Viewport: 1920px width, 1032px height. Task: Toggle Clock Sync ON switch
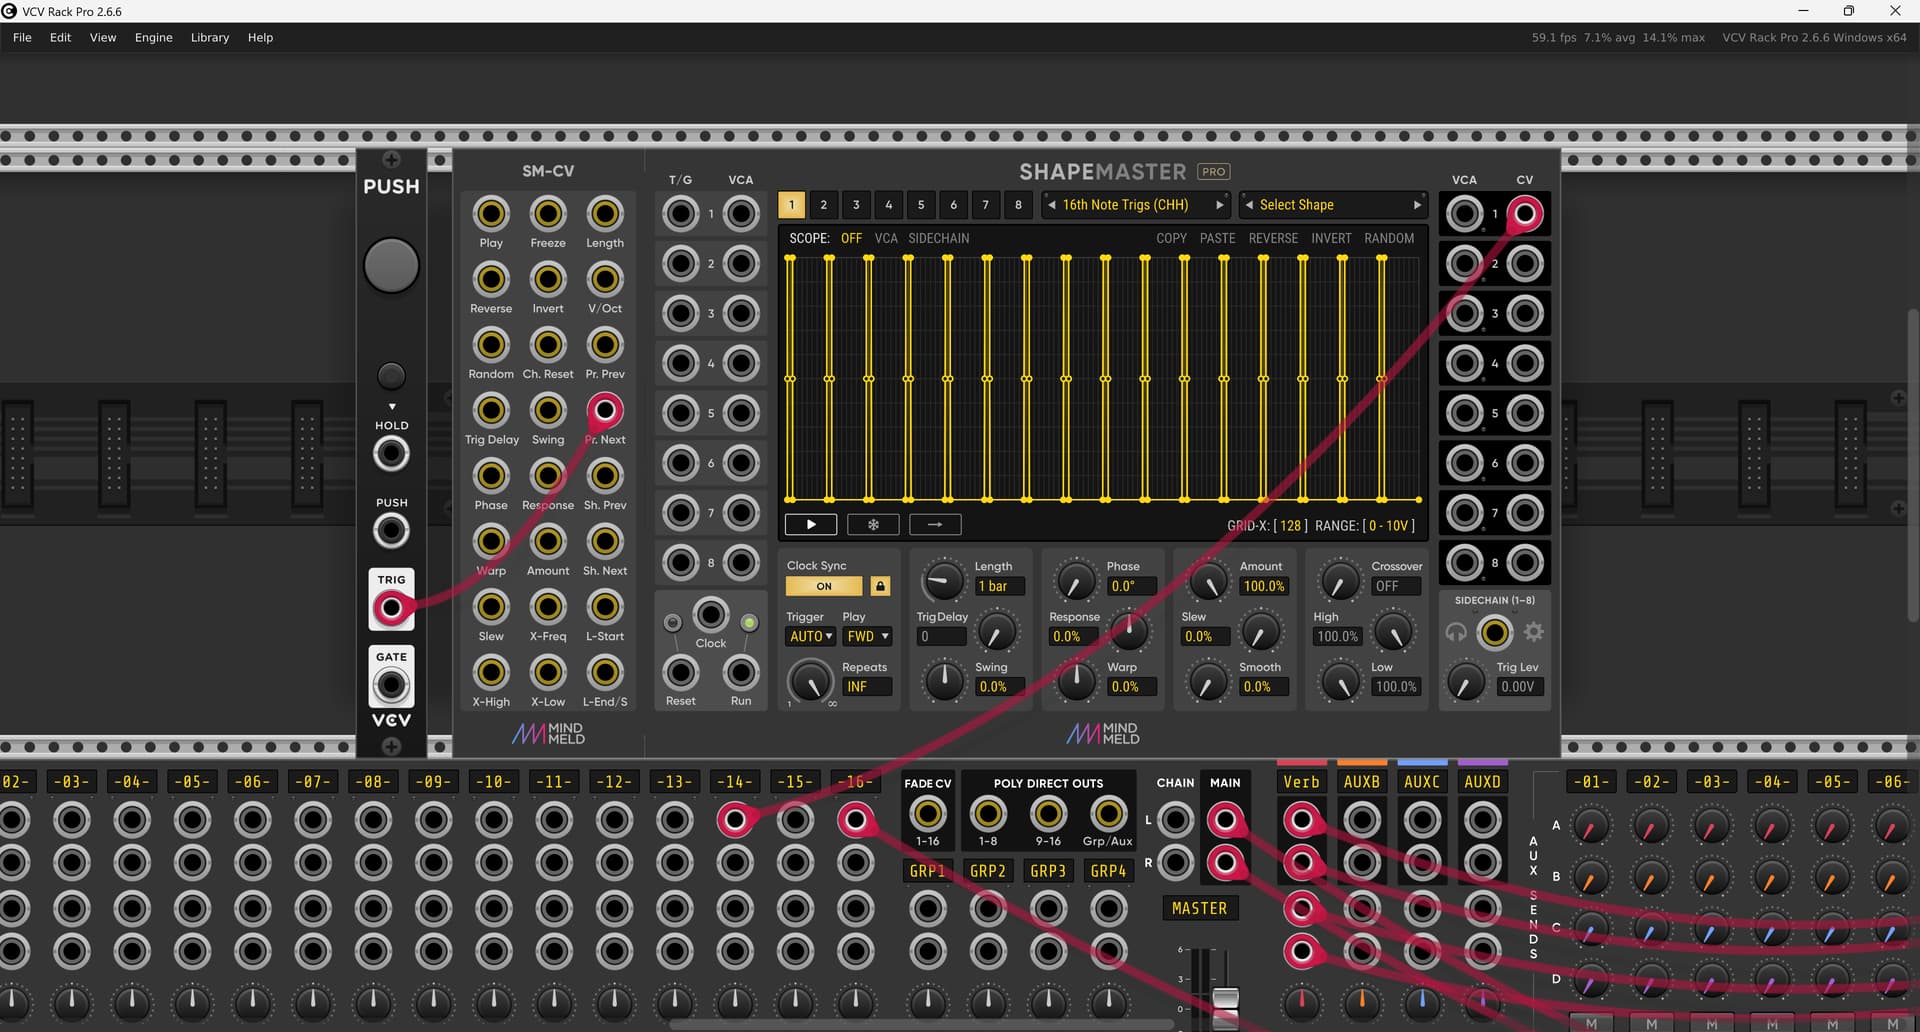(x=823, y=586)
